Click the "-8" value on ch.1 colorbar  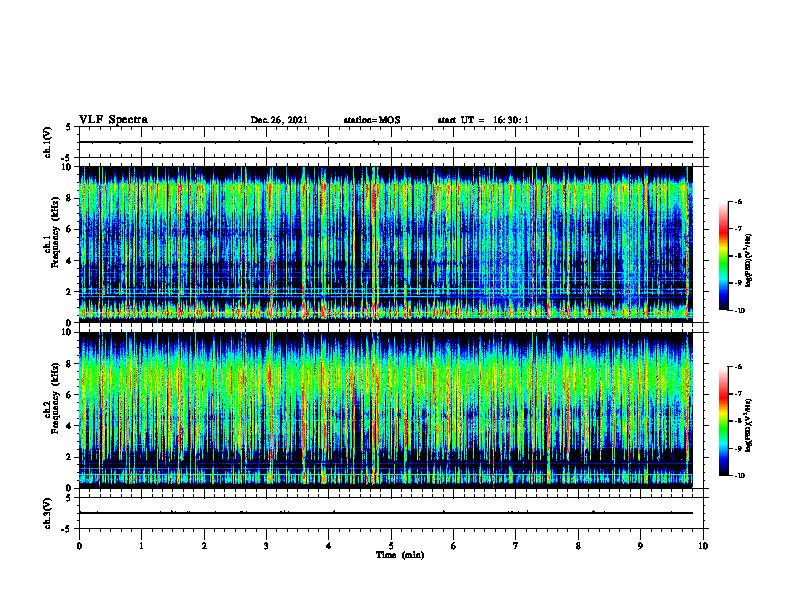click(737, 256)
